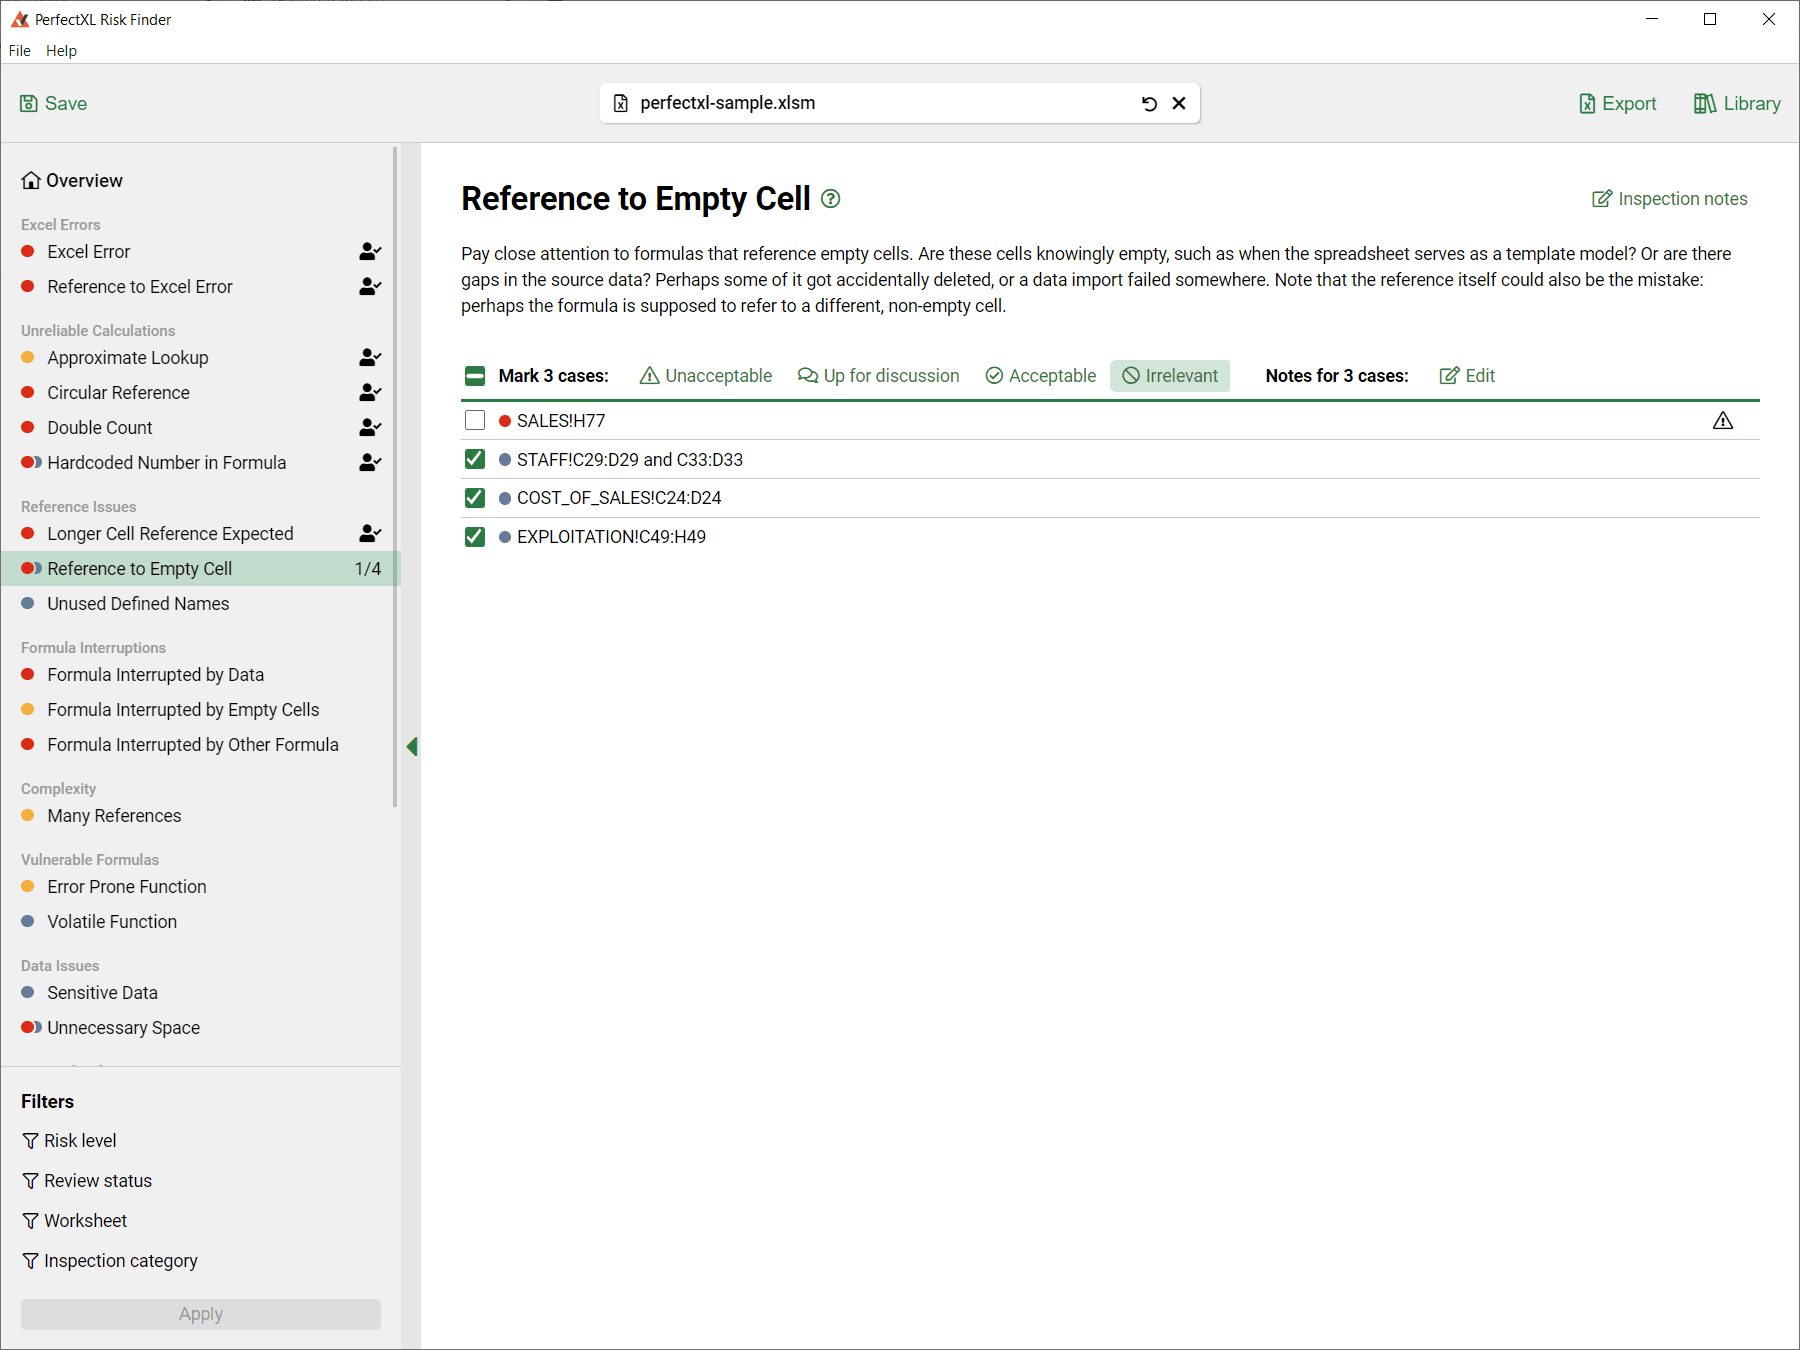Click the help icon beside Reference to Empty Cell

point(830,199)
